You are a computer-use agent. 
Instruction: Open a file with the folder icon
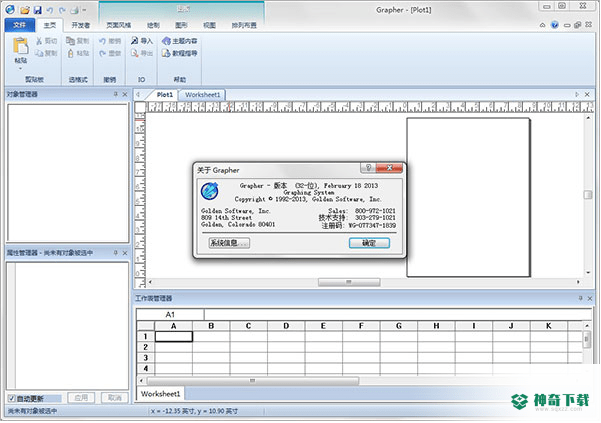25,10
